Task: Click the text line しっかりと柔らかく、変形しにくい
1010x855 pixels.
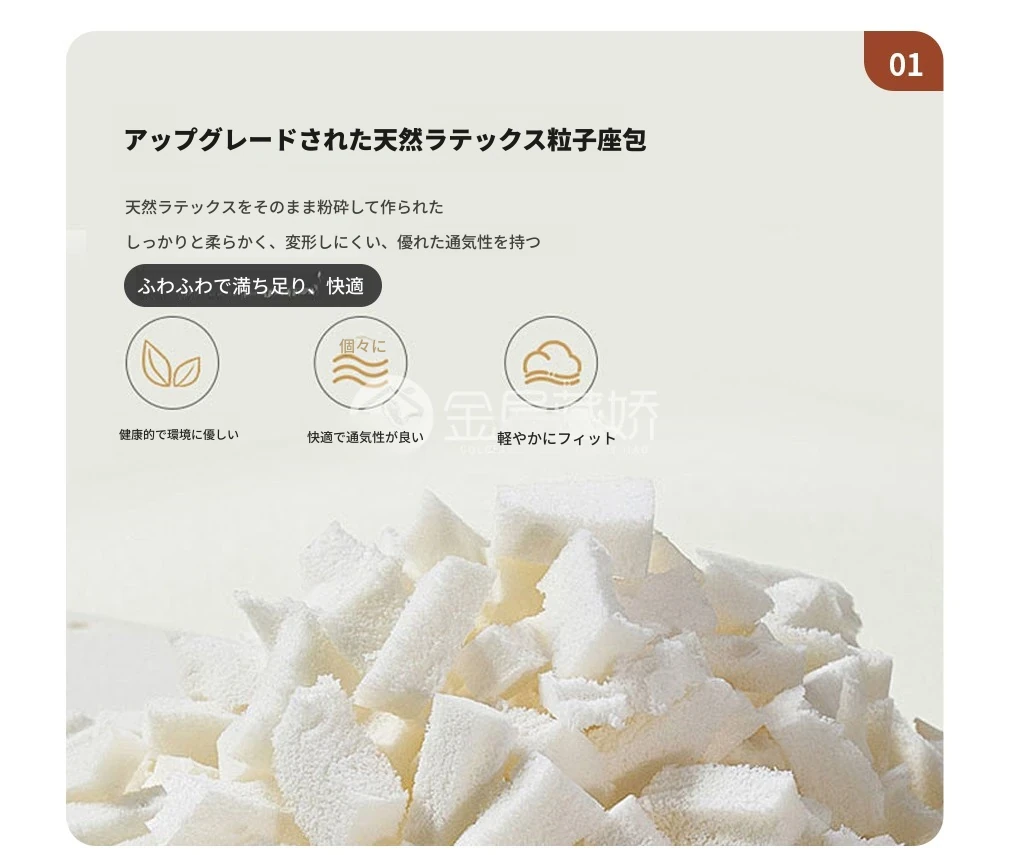Action: click(x=255, y=242)
